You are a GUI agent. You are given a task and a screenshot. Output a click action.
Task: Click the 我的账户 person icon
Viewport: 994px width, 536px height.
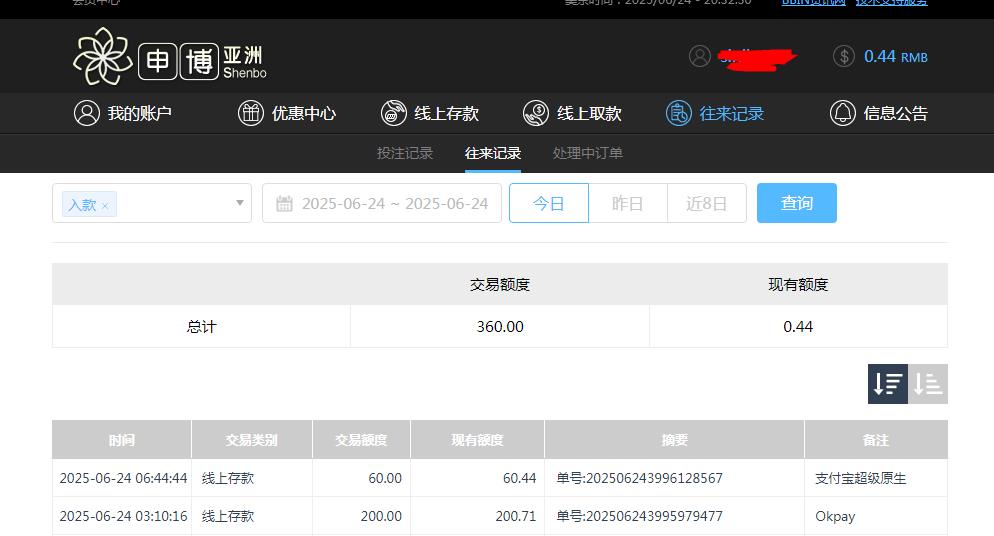(x=87, y=113)
